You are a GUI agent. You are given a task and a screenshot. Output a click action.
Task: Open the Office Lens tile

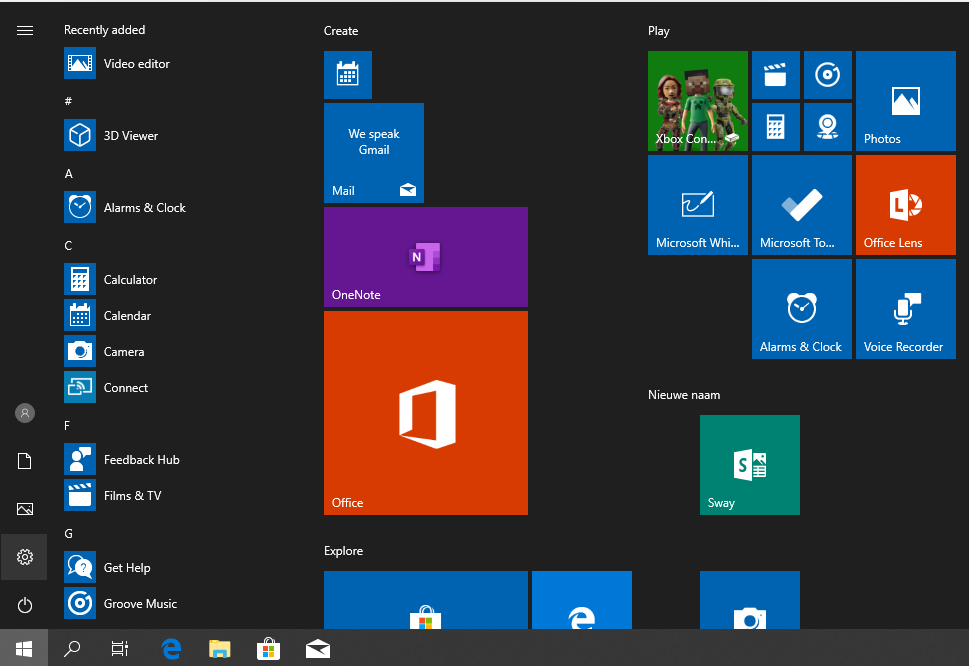(x=905, y=204)
